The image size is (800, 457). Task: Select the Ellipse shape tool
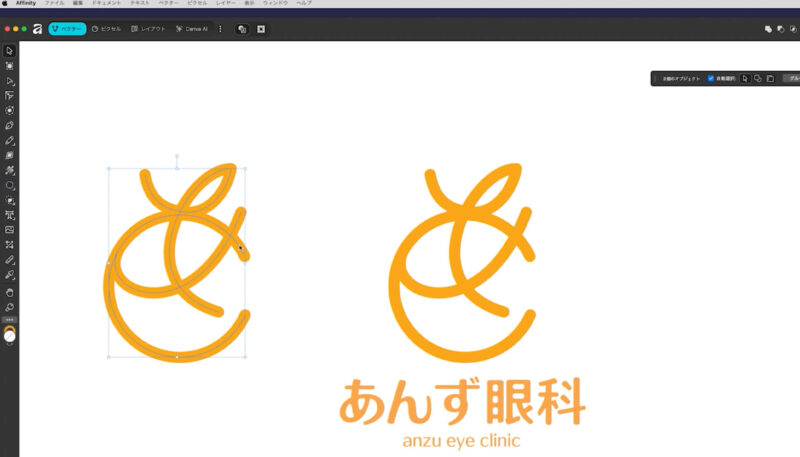[x=9, y=185]
